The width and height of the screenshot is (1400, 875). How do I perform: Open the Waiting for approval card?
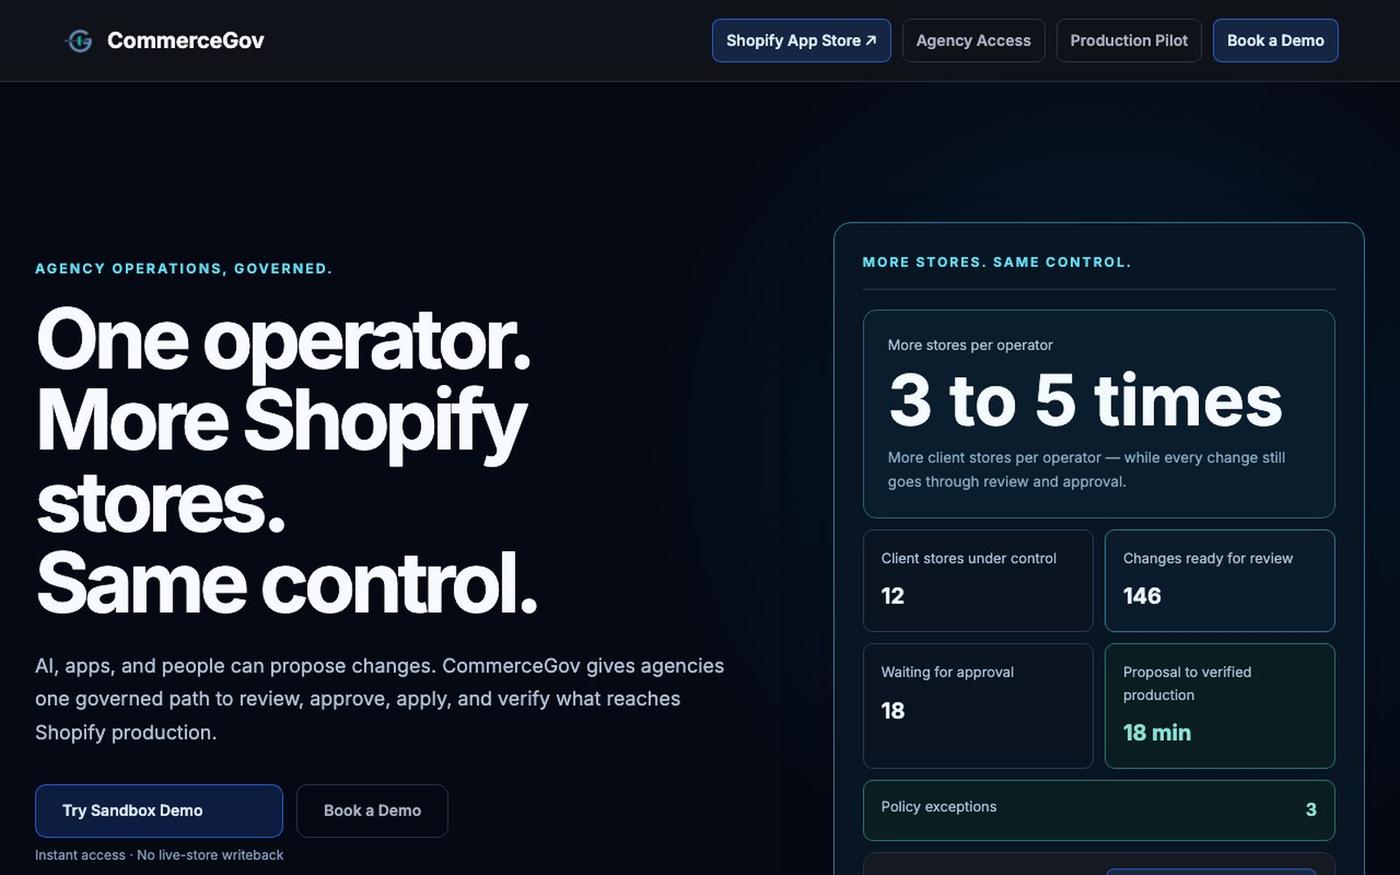[x=978, y=706]
